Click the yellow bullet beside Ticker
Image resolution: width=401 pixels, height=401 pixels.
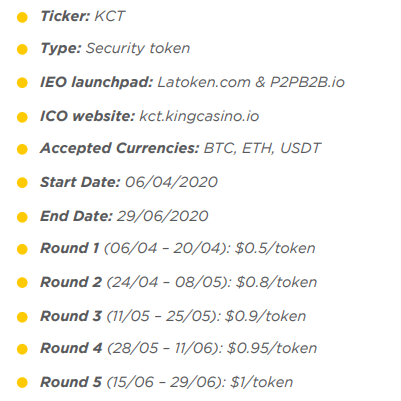pyautogui.click(x=22, y=18)
